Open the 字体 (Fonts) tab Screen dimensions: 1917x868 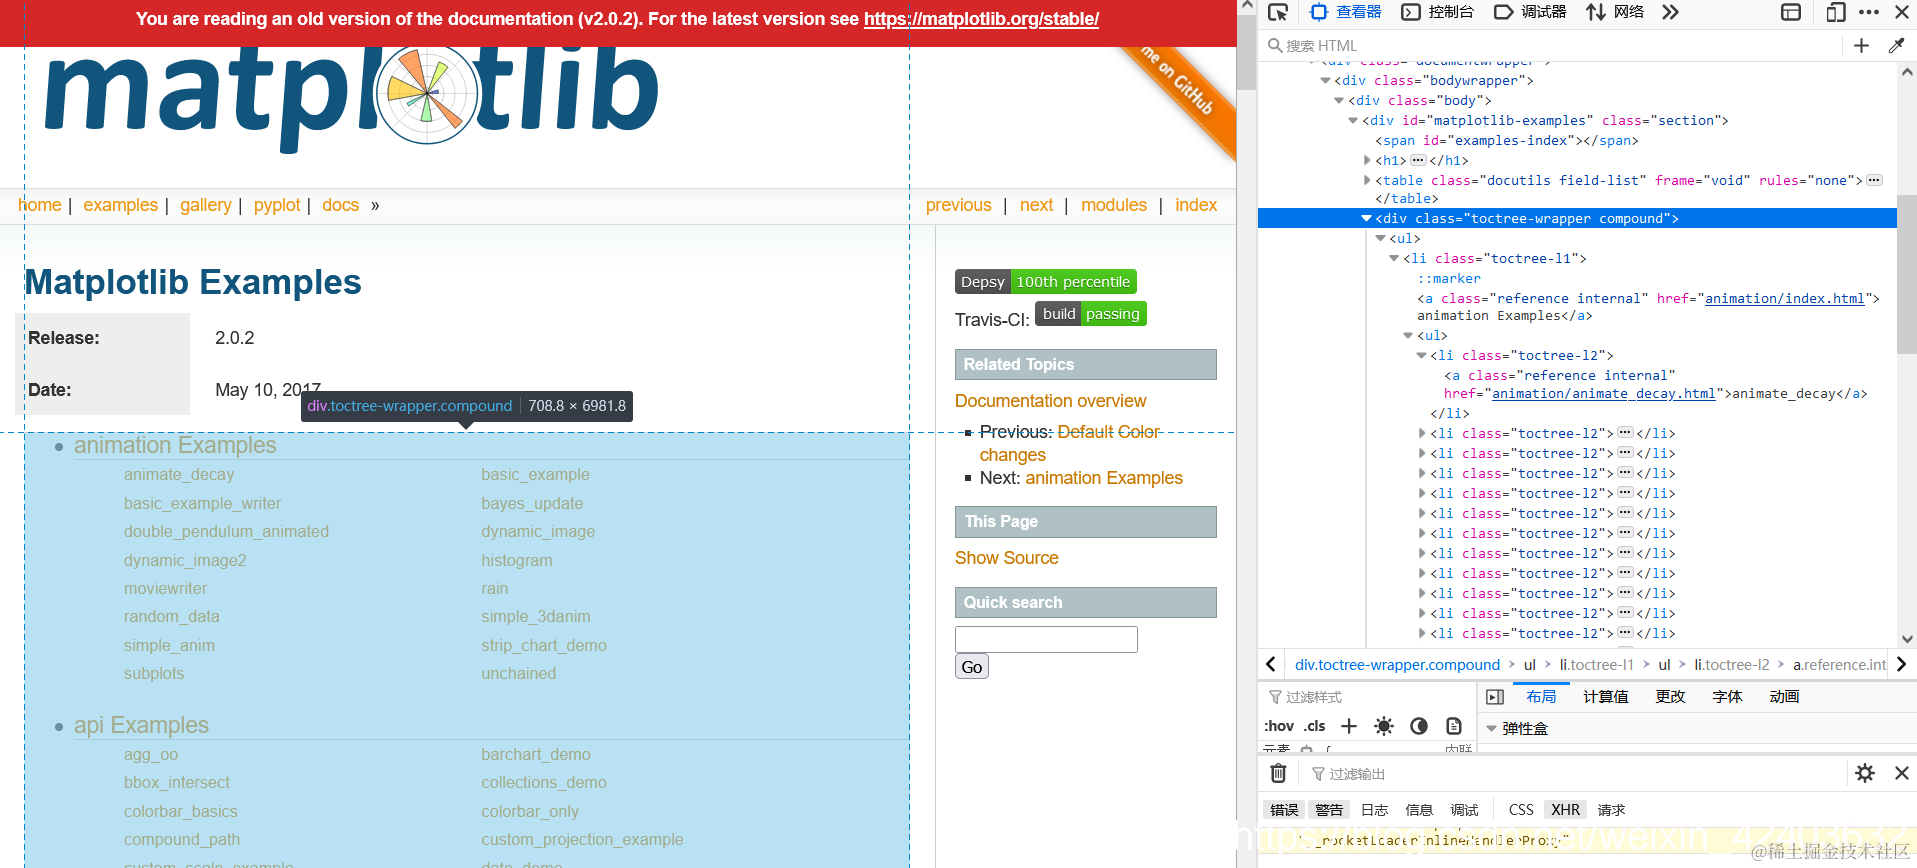coord(1727,697)
